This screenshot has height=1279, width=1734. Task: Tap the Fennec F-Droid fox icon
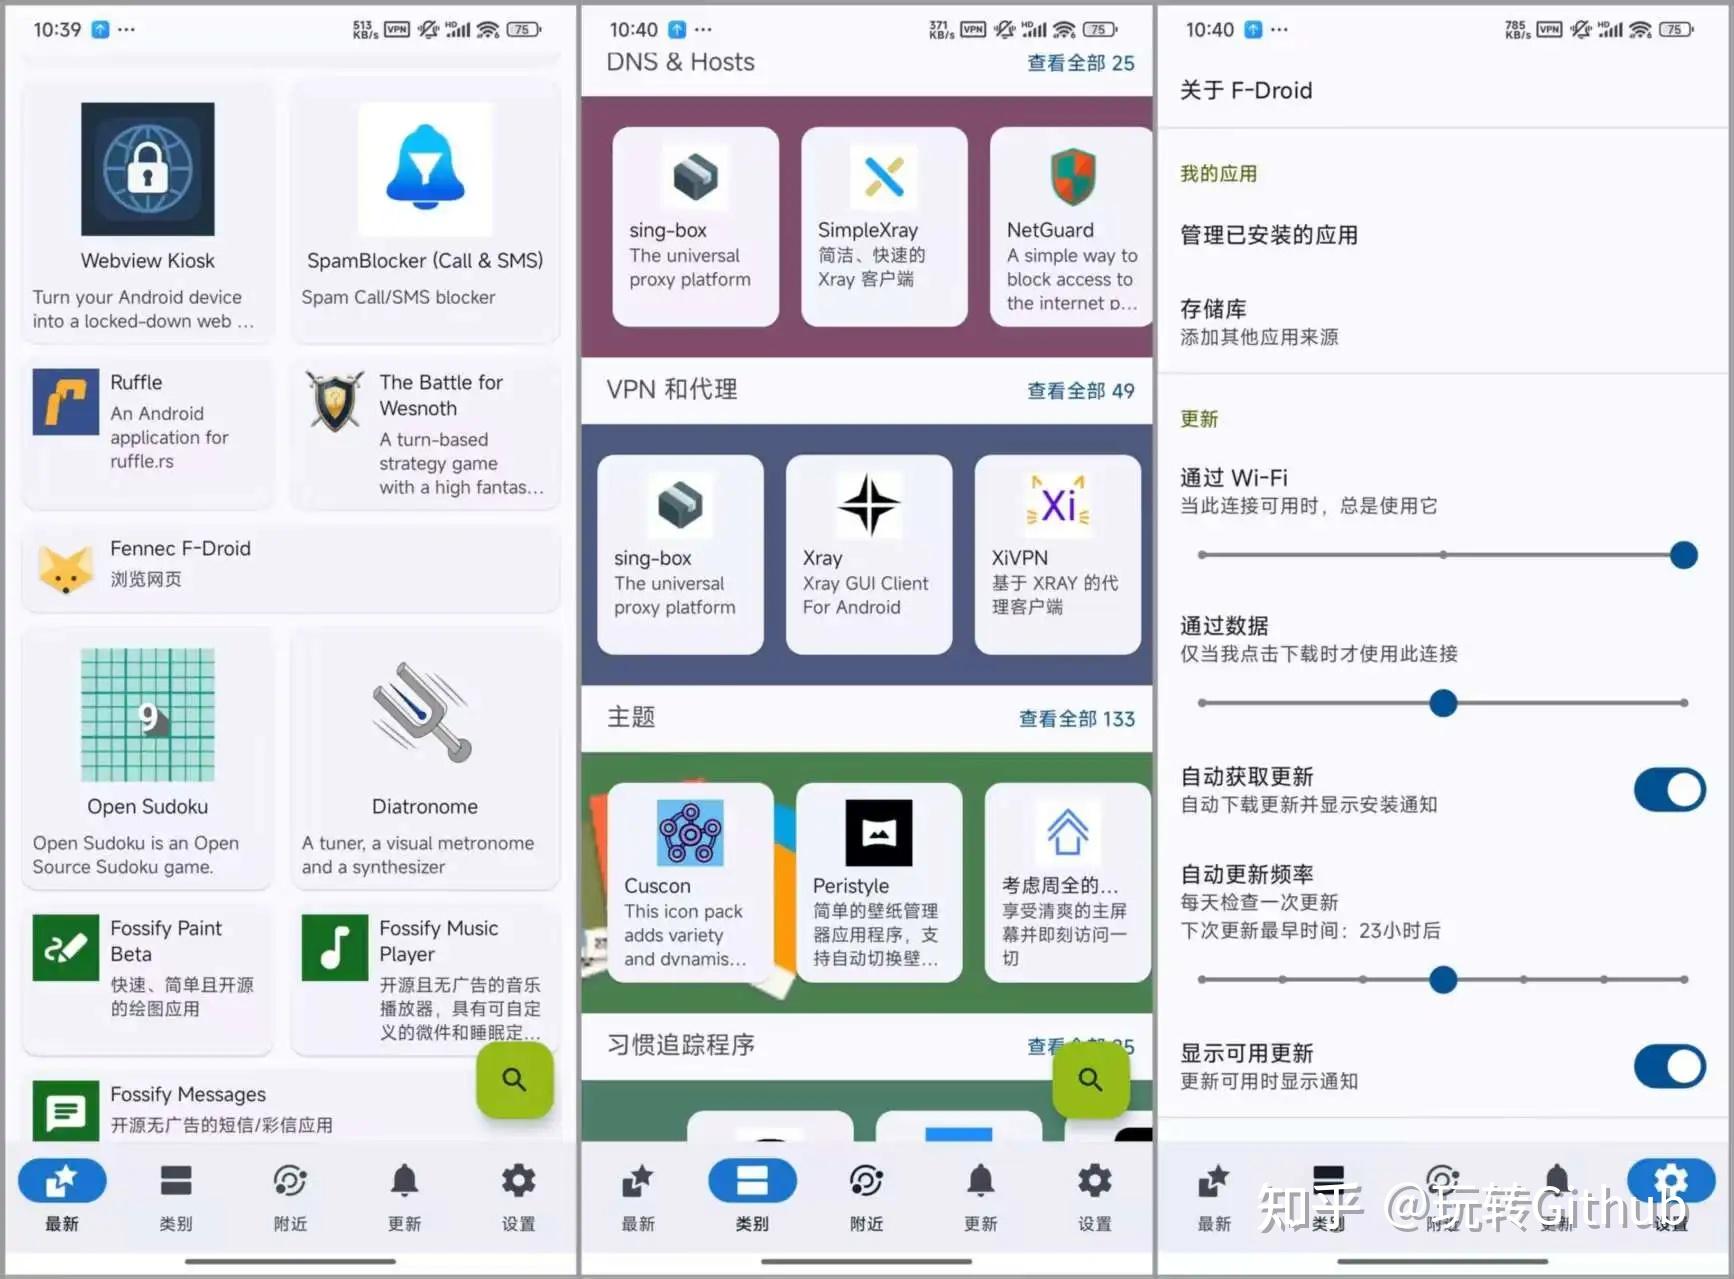(x=65, y=568)
